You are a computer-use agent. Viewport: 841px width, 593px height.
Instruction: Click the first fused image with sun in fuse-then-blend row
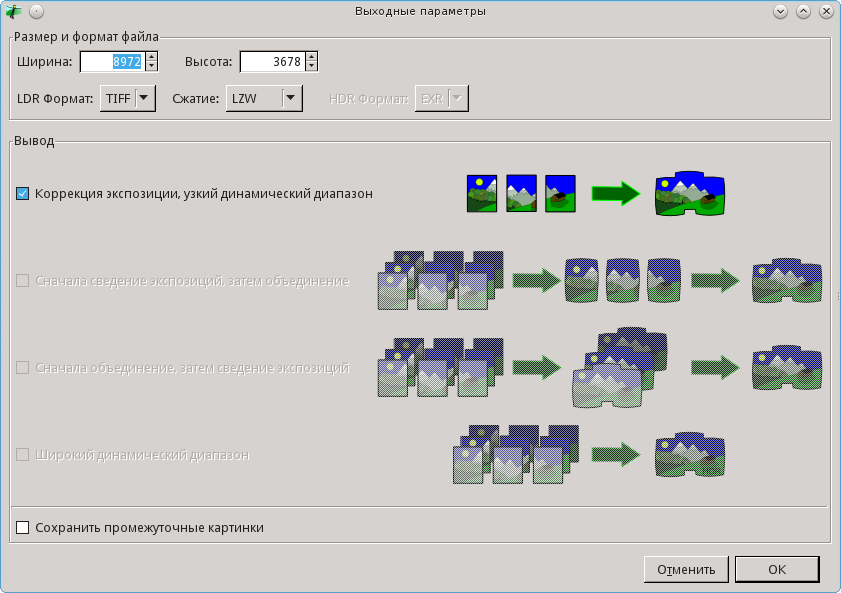pos(581,280)
